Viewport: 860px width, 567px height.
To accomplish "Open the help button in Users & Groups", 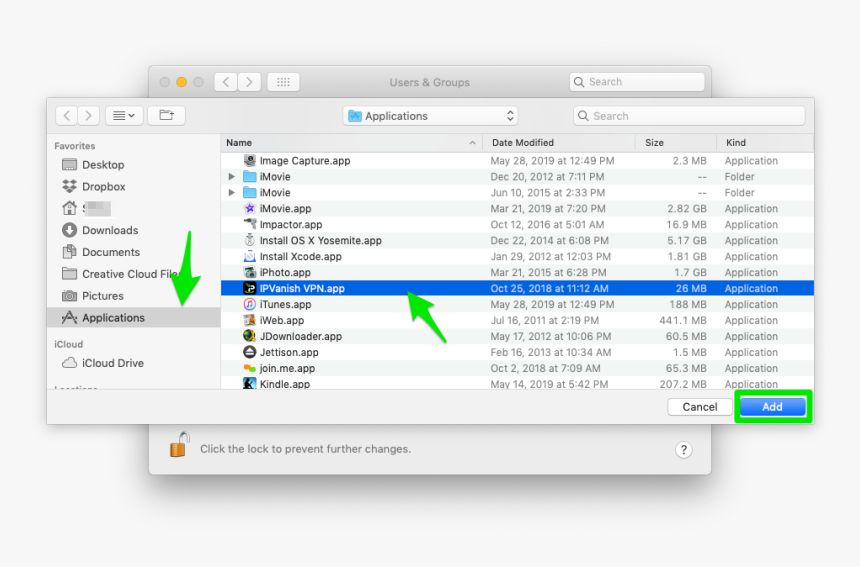I will coord(683,450).
